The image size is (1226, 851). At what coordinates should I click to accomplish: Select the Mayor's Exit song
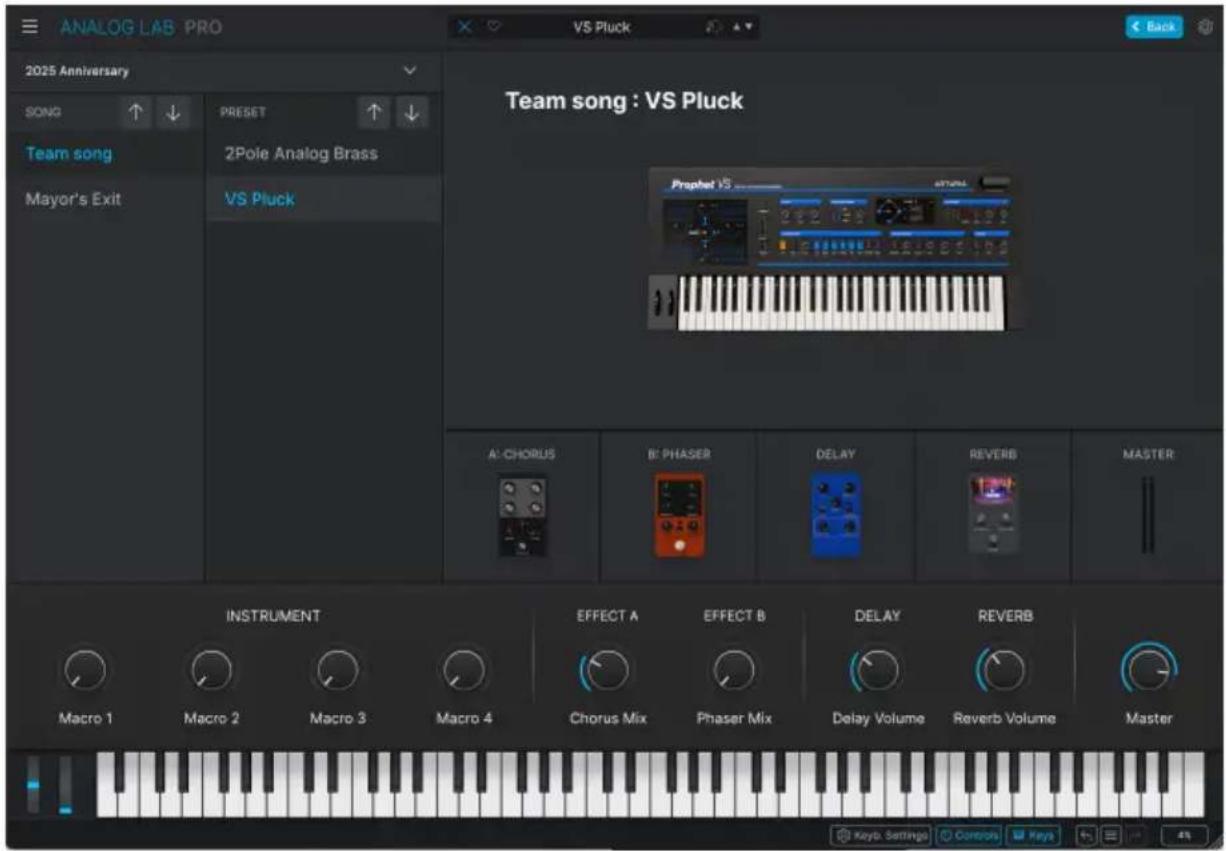[x=106, y=199]
